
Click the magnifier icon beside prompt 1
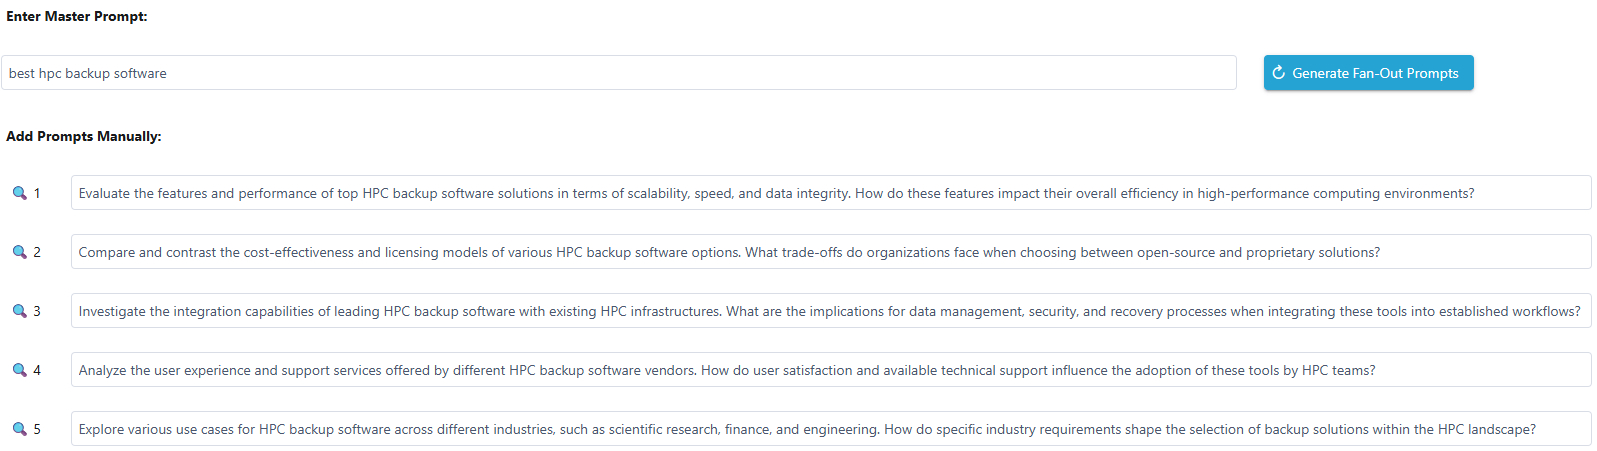pos(19,193)
